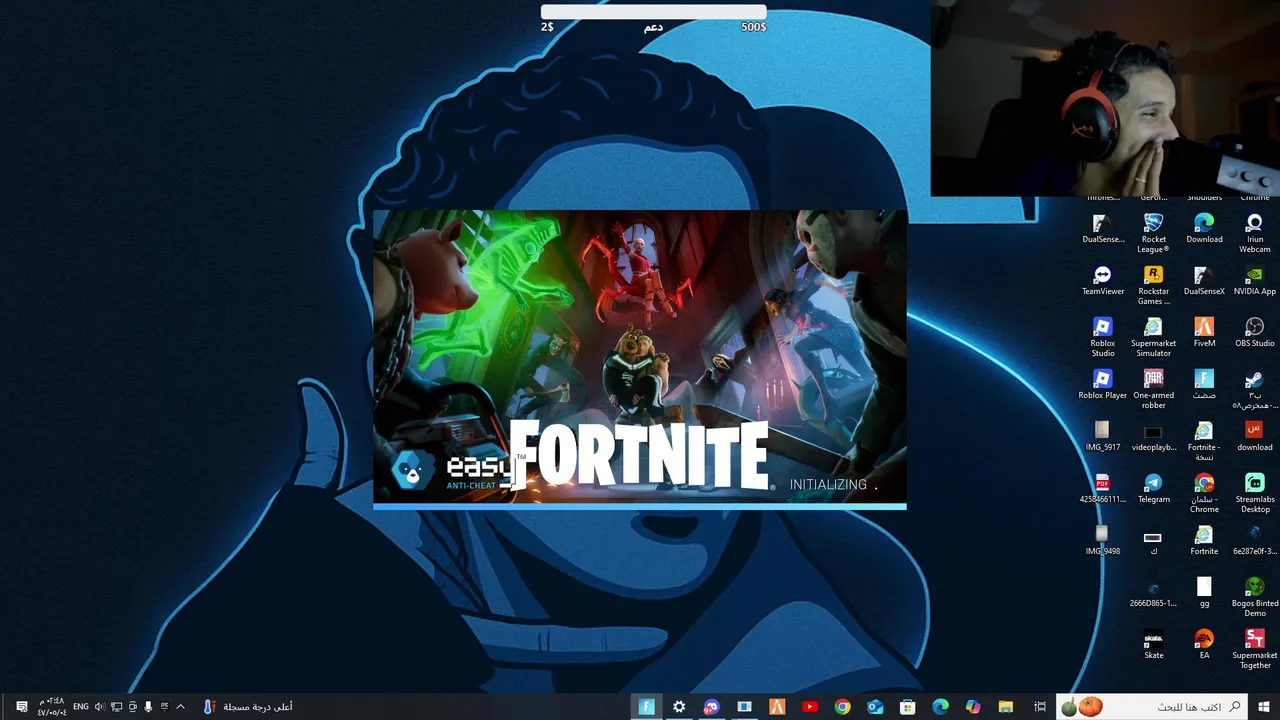This screenshot has height=720, width=1280.
Task: Select the IMG_9498 file icon
Action: pyautogui.click(x=1103, y=541)
